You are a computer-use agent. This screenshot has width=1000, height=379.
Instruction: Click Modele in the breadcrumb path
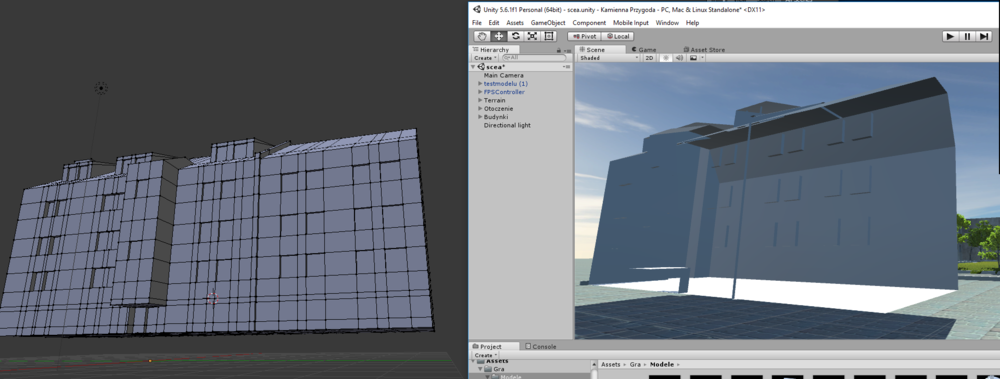coord(661,364)
